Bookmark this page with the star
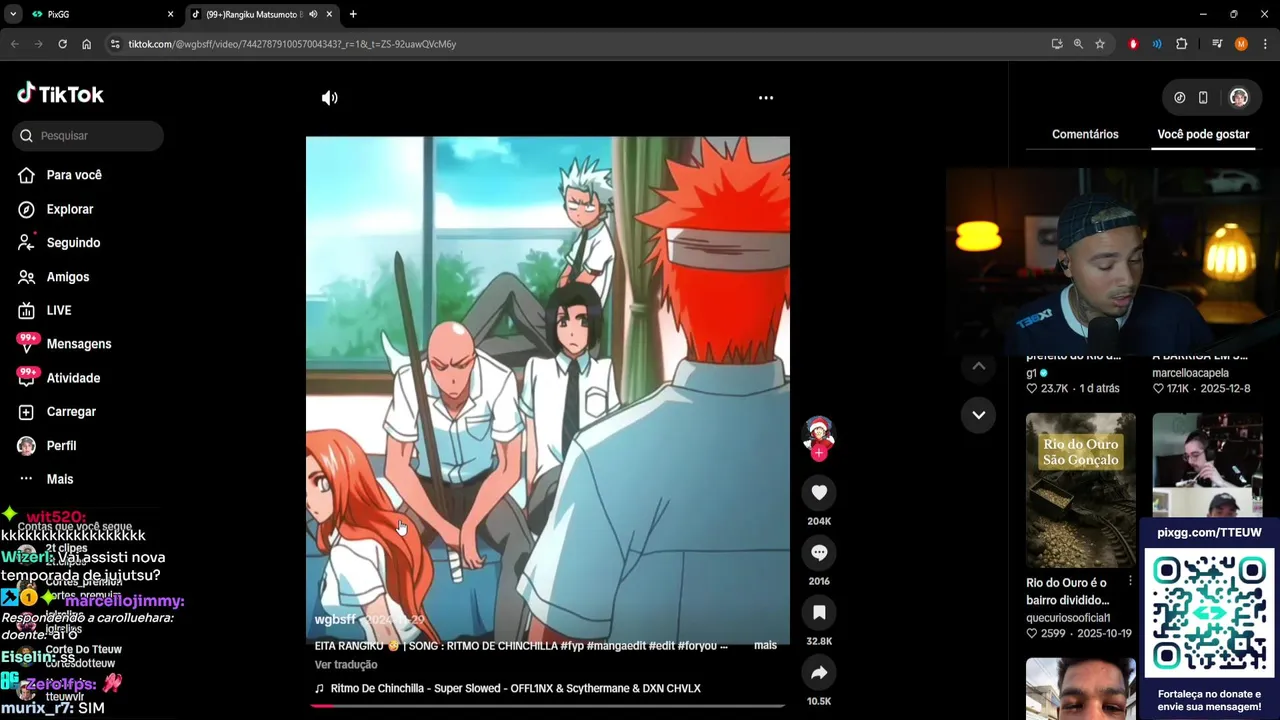Image resolution: width=1280 pixels, height=720 pixels. pos(1100,44)
